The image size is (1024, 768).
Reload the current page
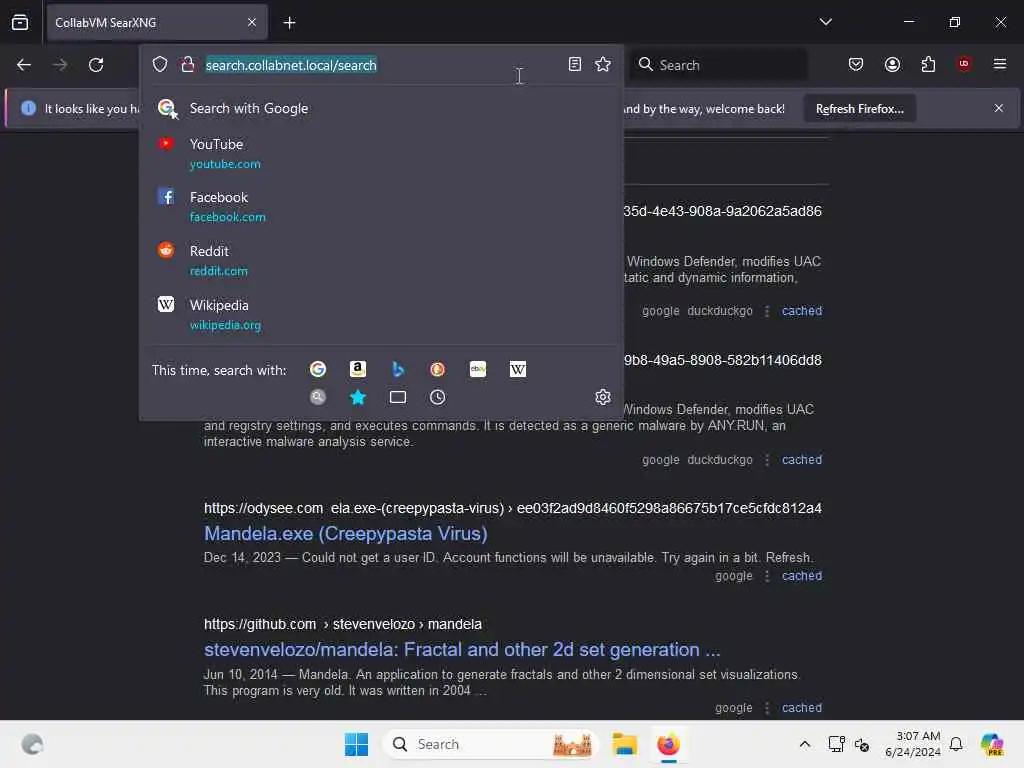coord(96,65)
